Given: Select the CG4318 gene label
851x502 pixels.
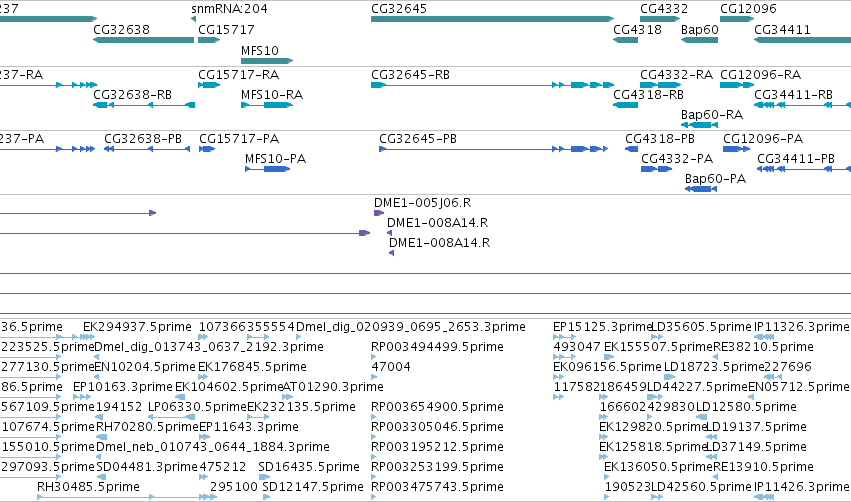Looking at the screenshot, I should pos(637,29).
